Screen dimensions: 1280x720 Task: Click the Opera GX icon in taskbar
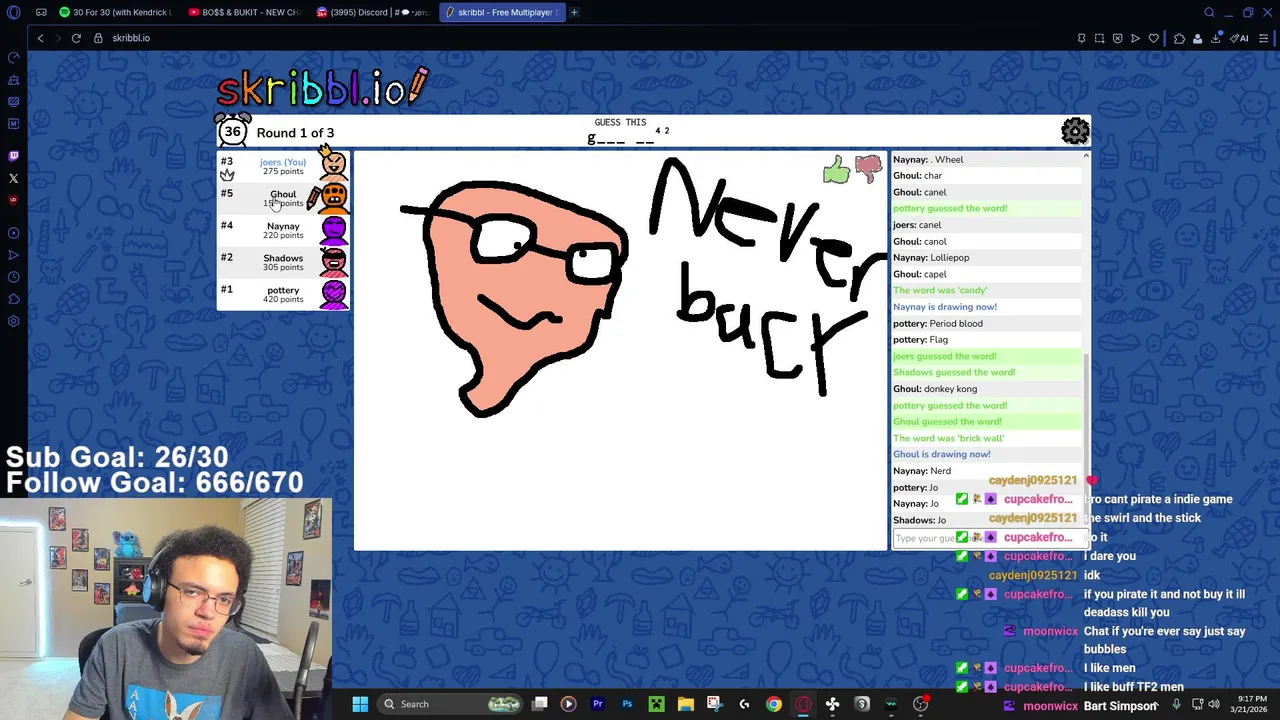tap(803, 704)
